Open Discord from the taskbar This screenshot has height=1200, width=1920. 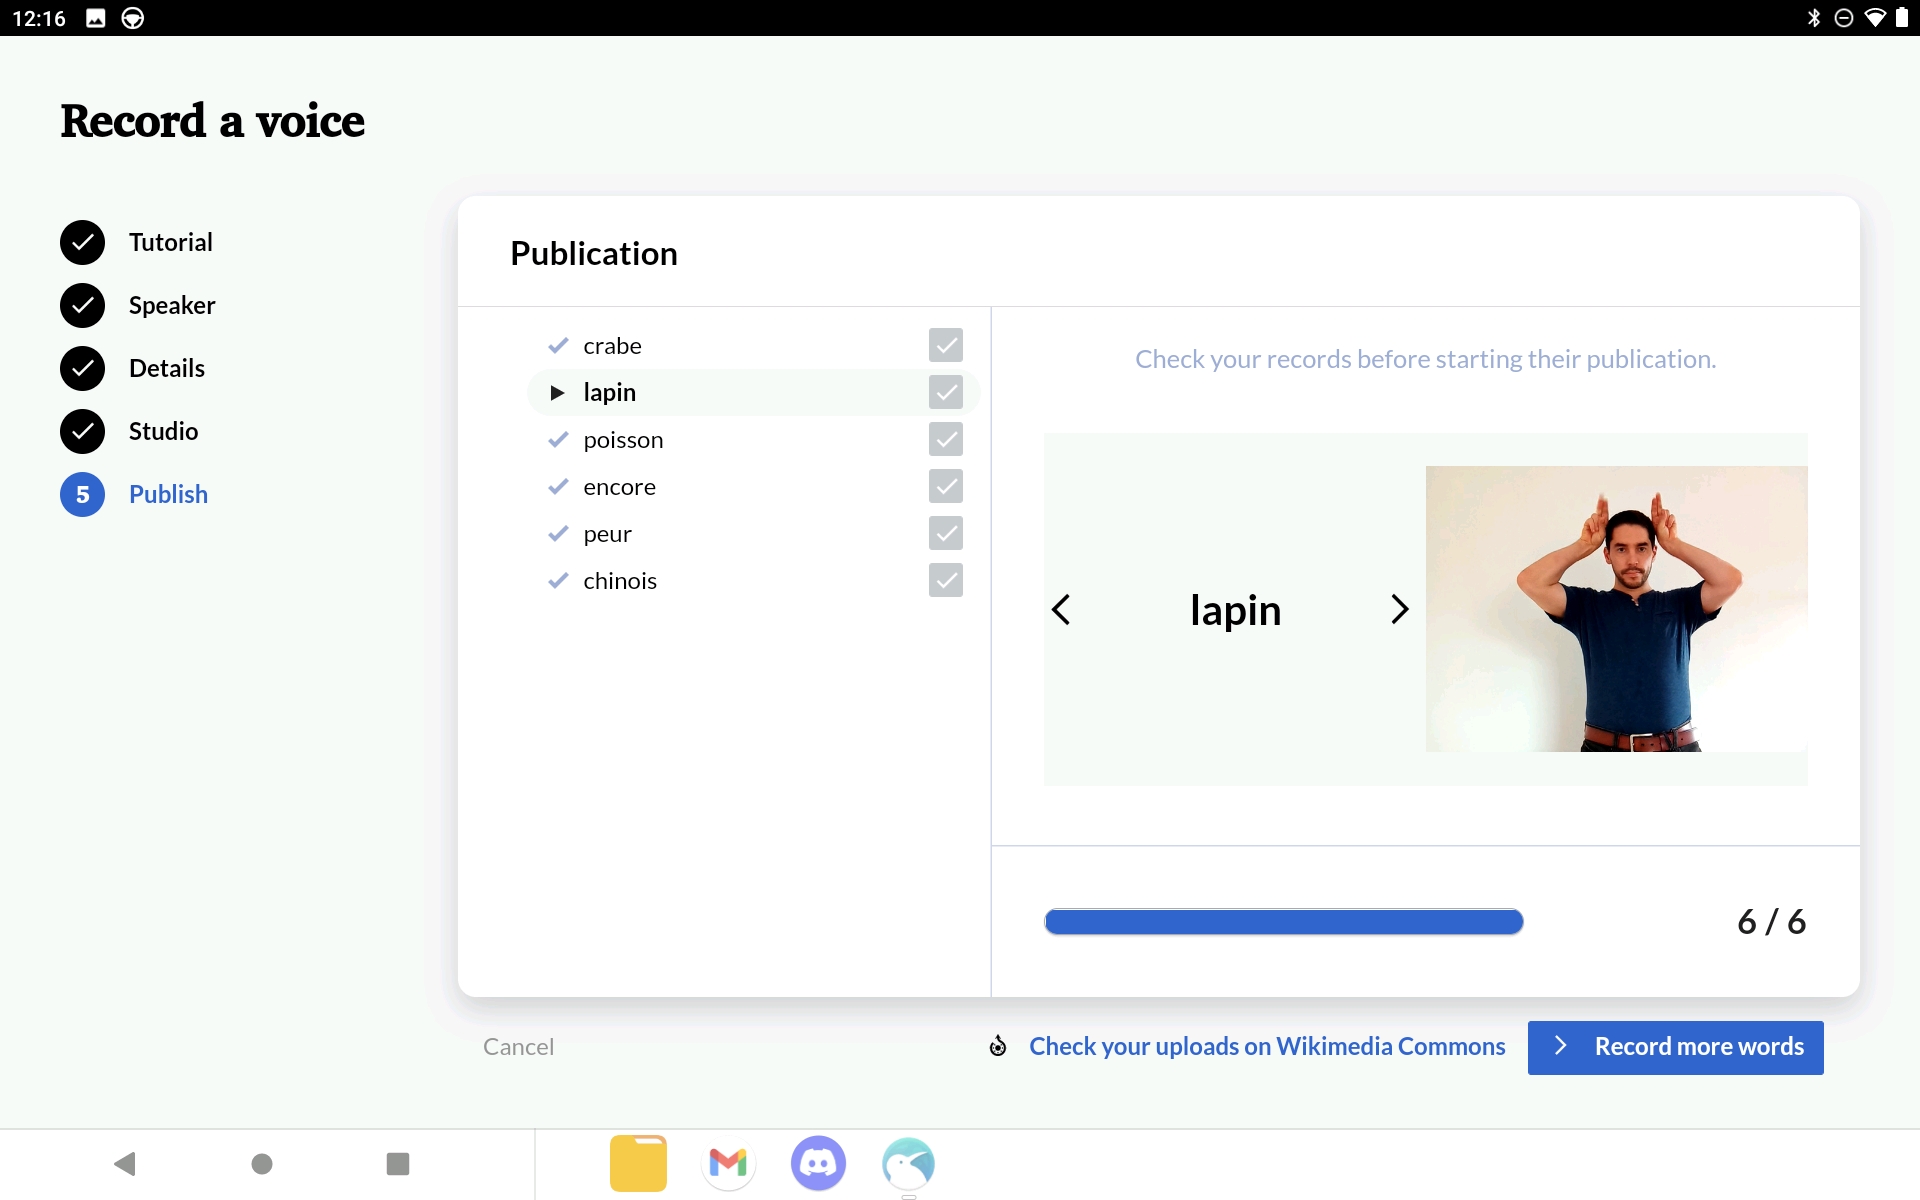(x=818, y=1163)
